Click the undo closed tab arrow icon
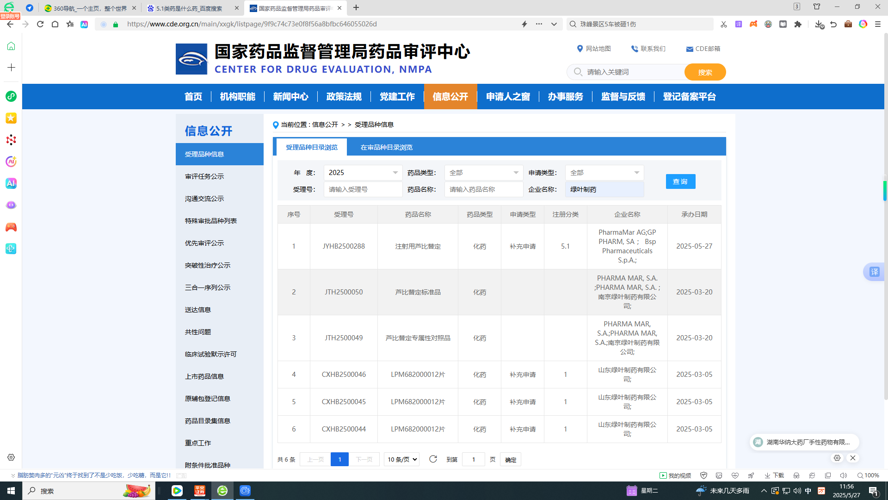This screenshot has height=500, width=888. (x=834, y=24)
